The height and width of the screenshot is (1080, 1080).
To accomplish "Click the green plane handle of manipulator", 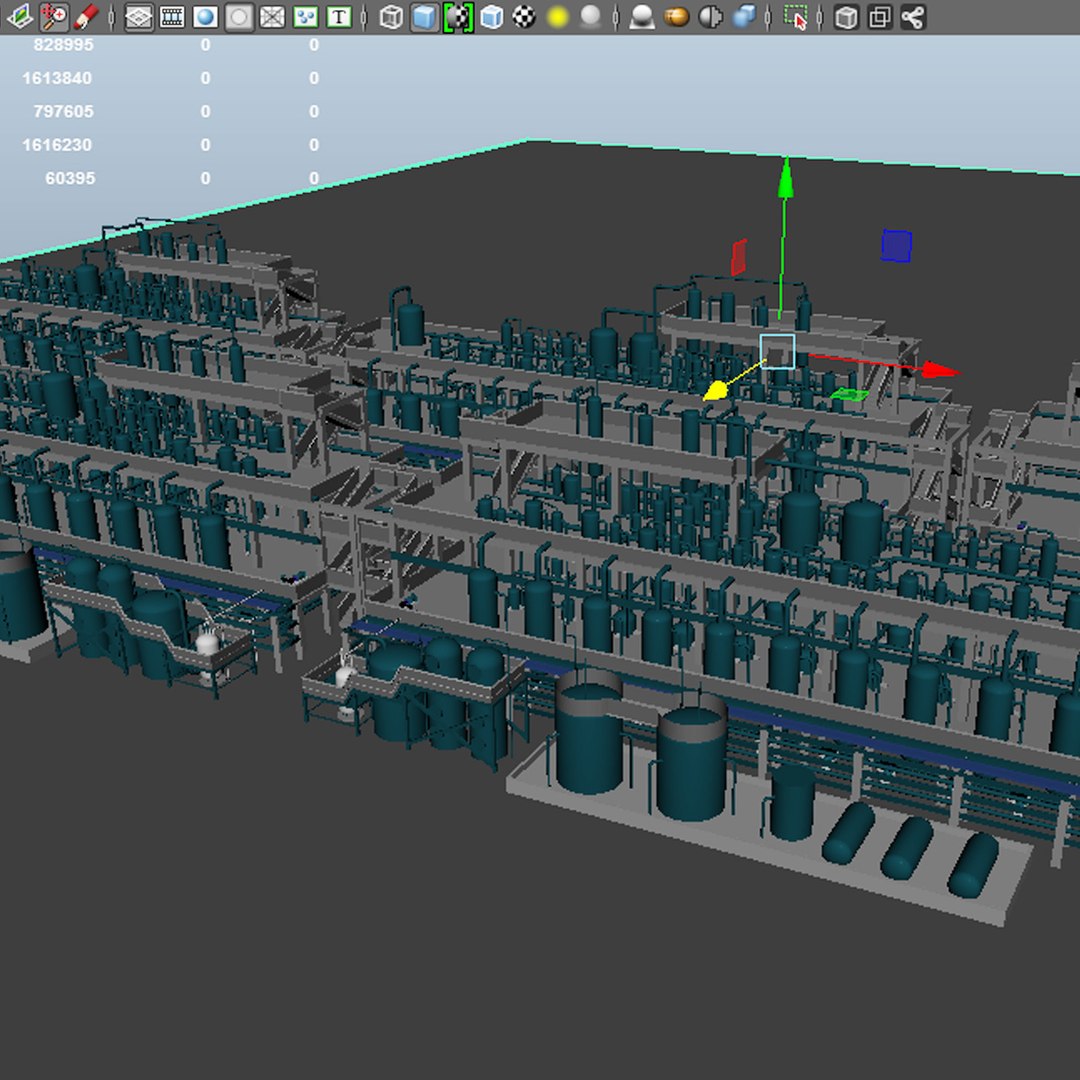I will point(849,394).
